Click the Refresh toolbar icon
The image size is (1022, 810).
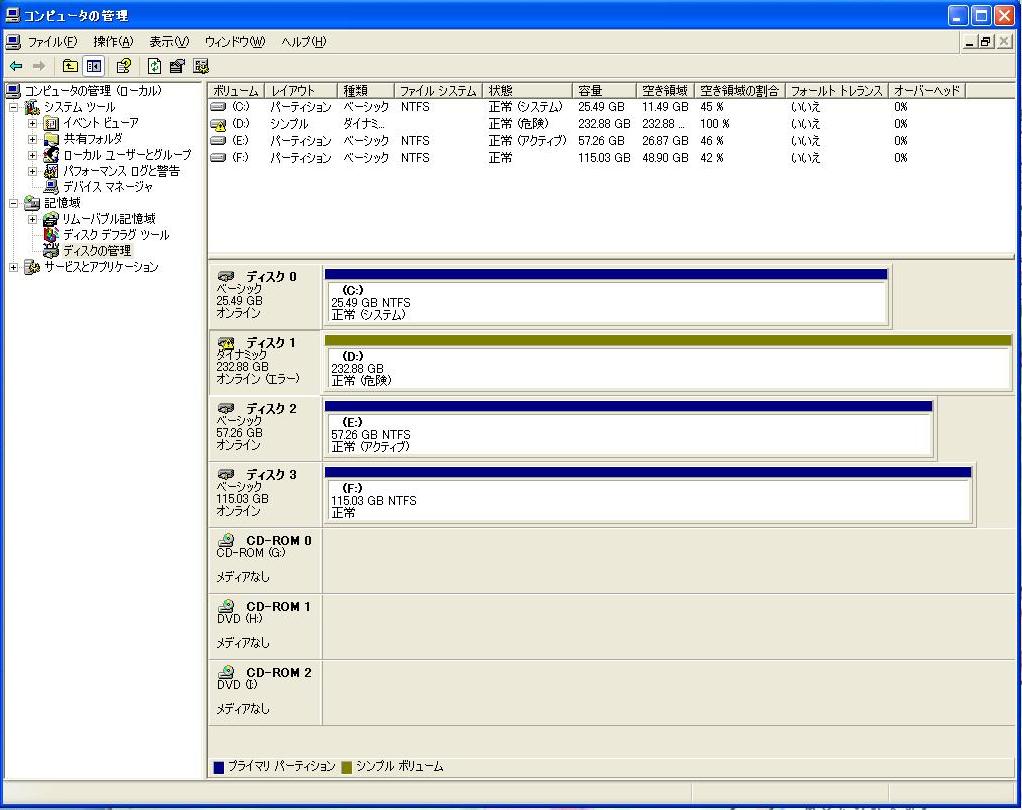154,66
